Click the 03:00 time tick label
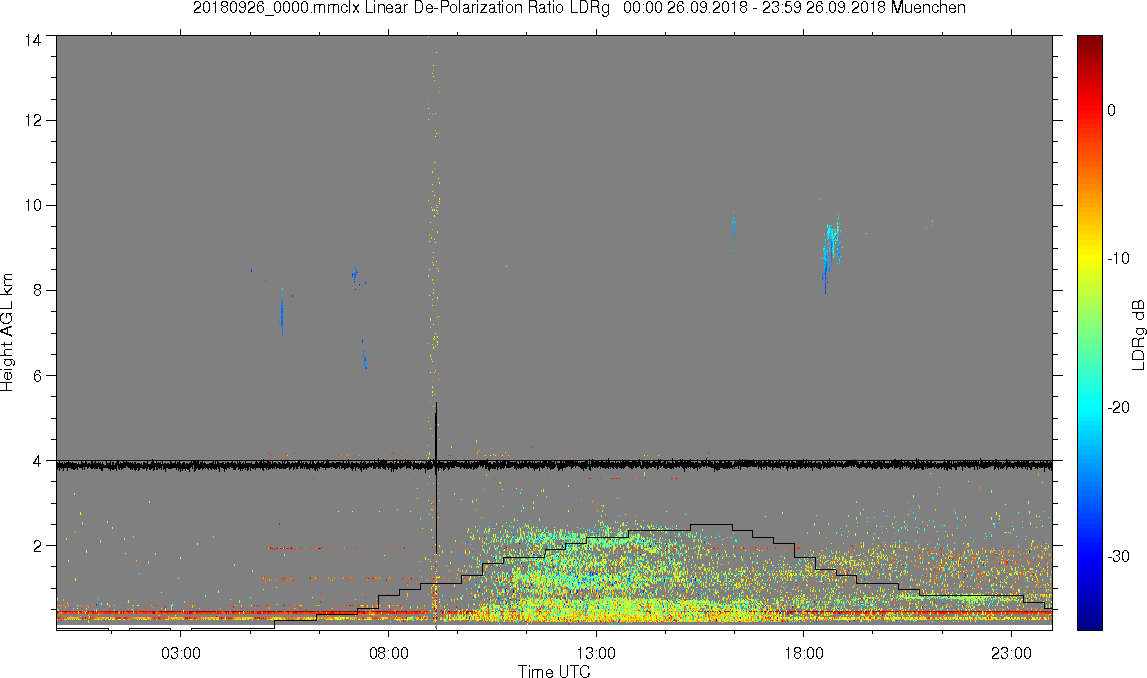 click(x=181, y=653)
